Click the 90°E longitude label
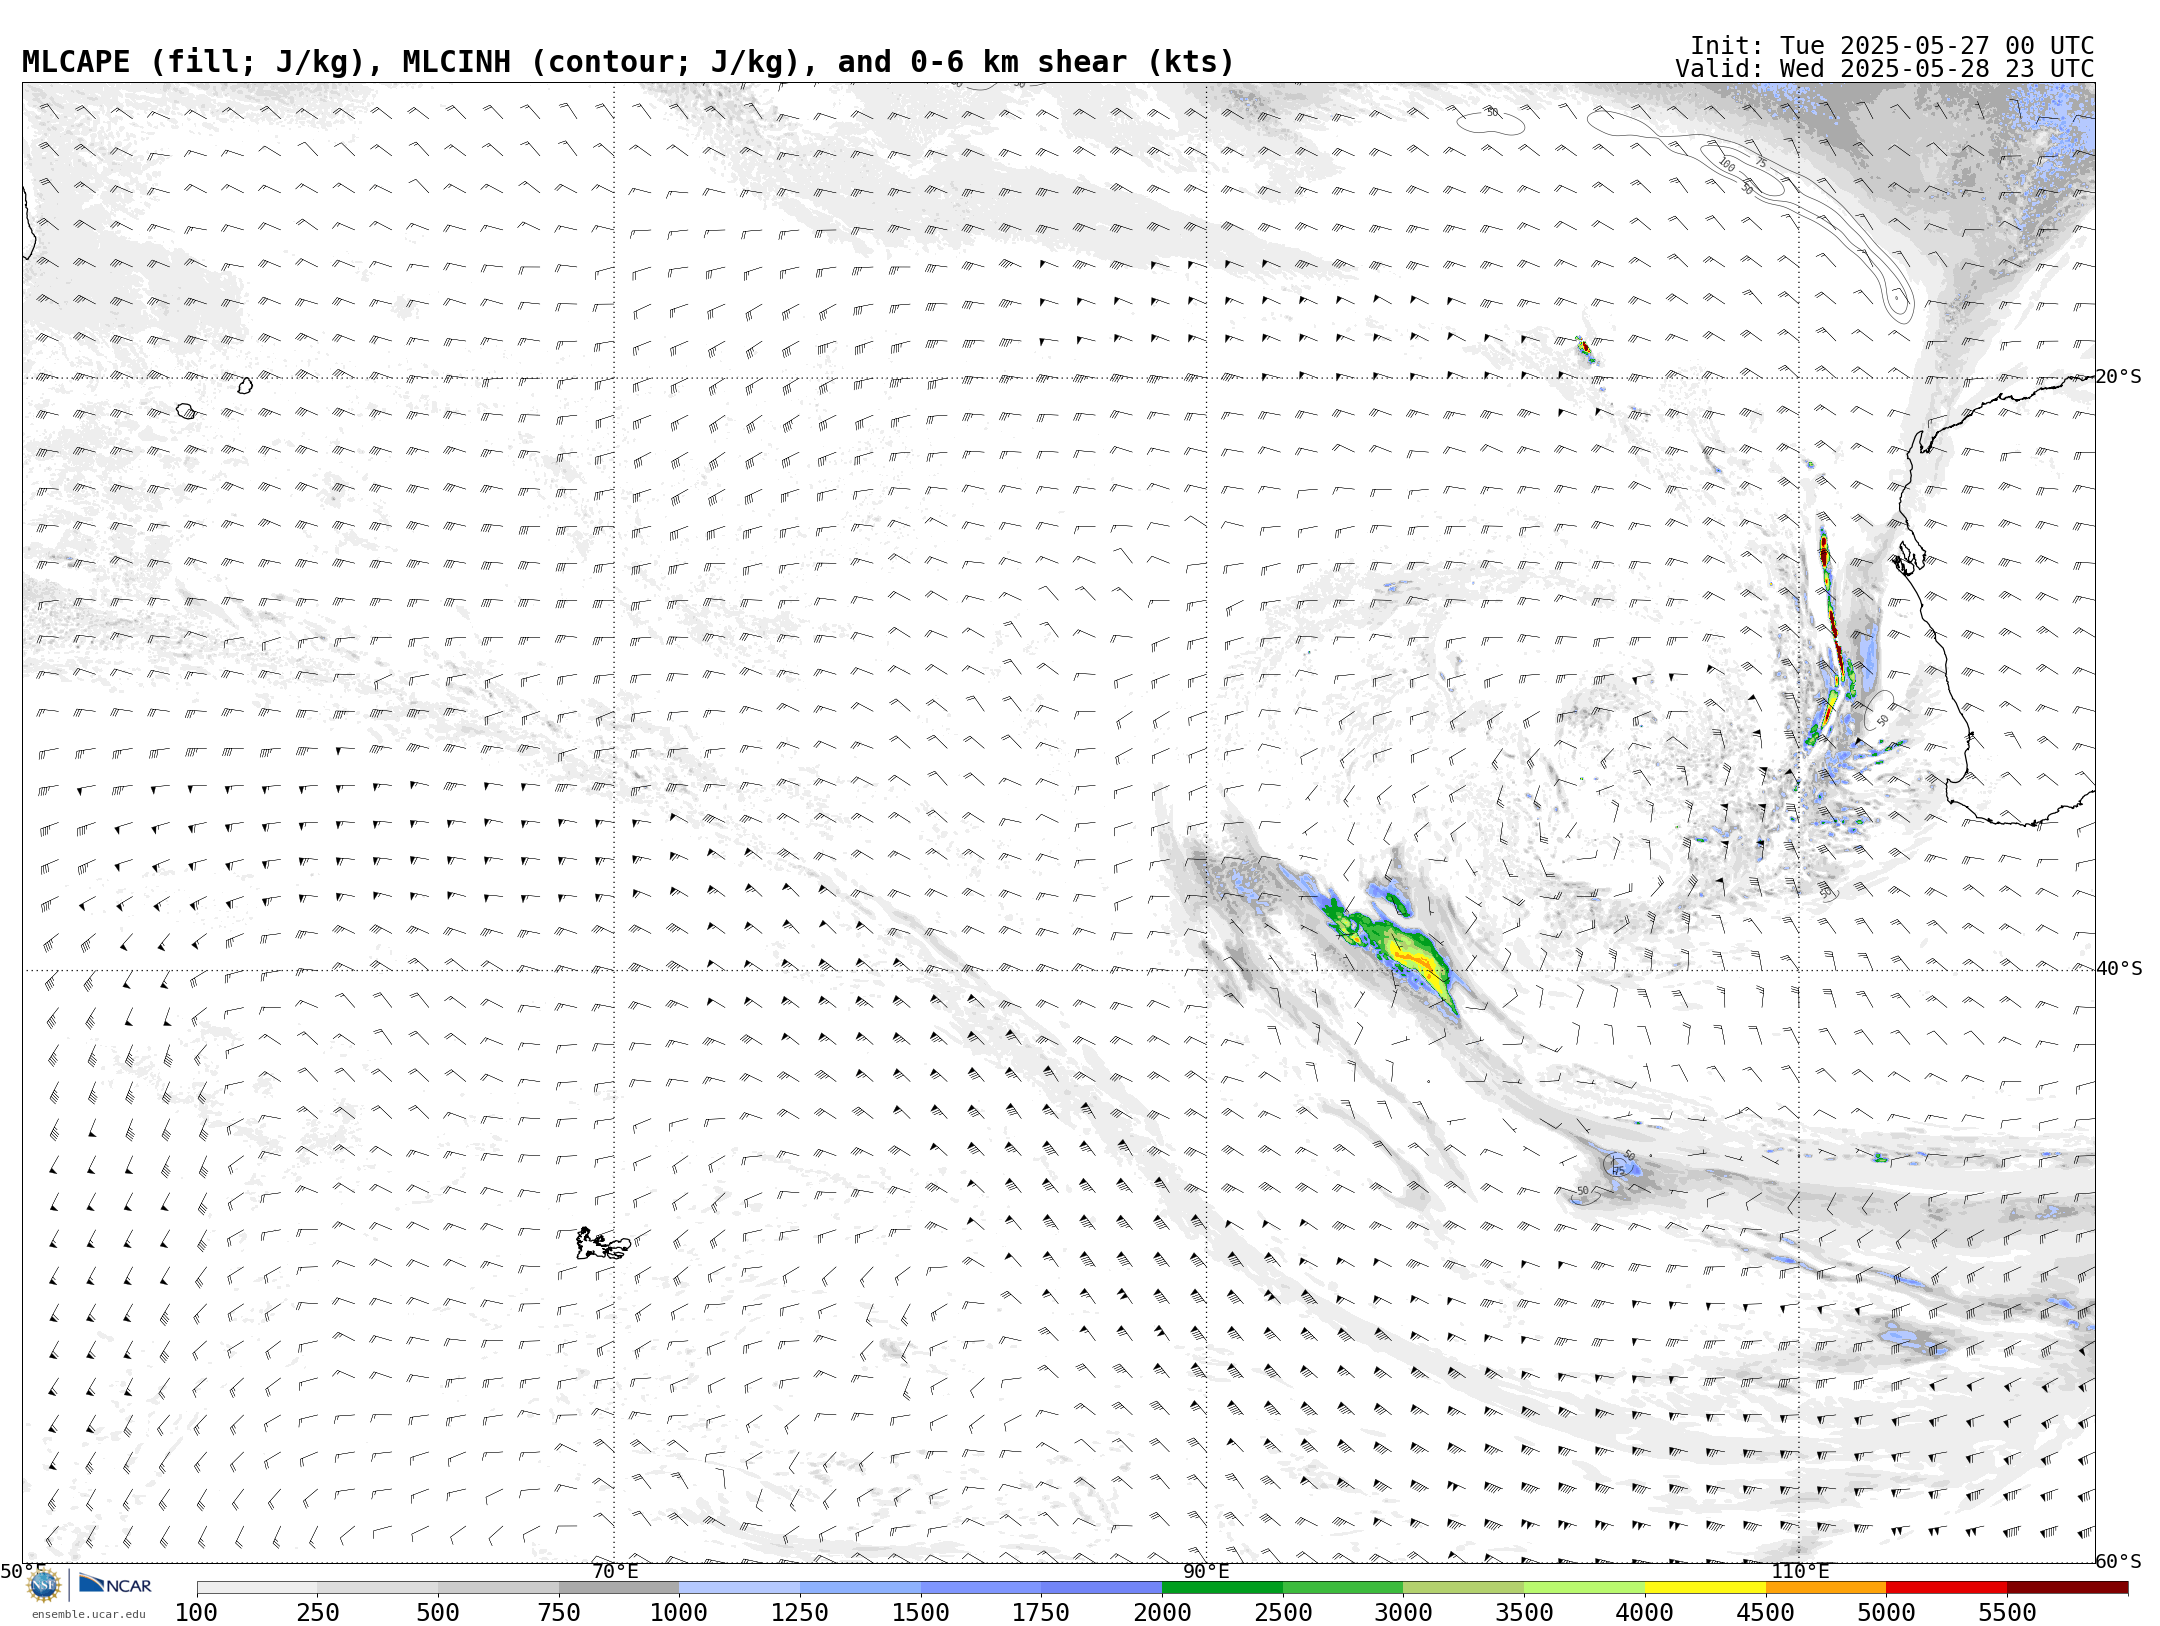 point(1206,1571)
